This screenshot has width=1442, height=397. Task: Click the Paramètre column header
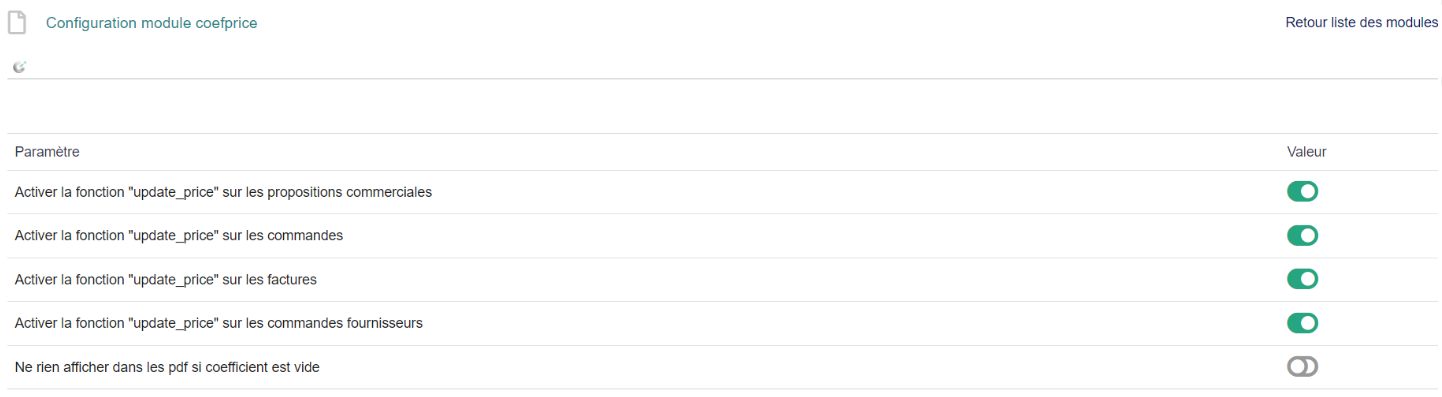point(47,152)
